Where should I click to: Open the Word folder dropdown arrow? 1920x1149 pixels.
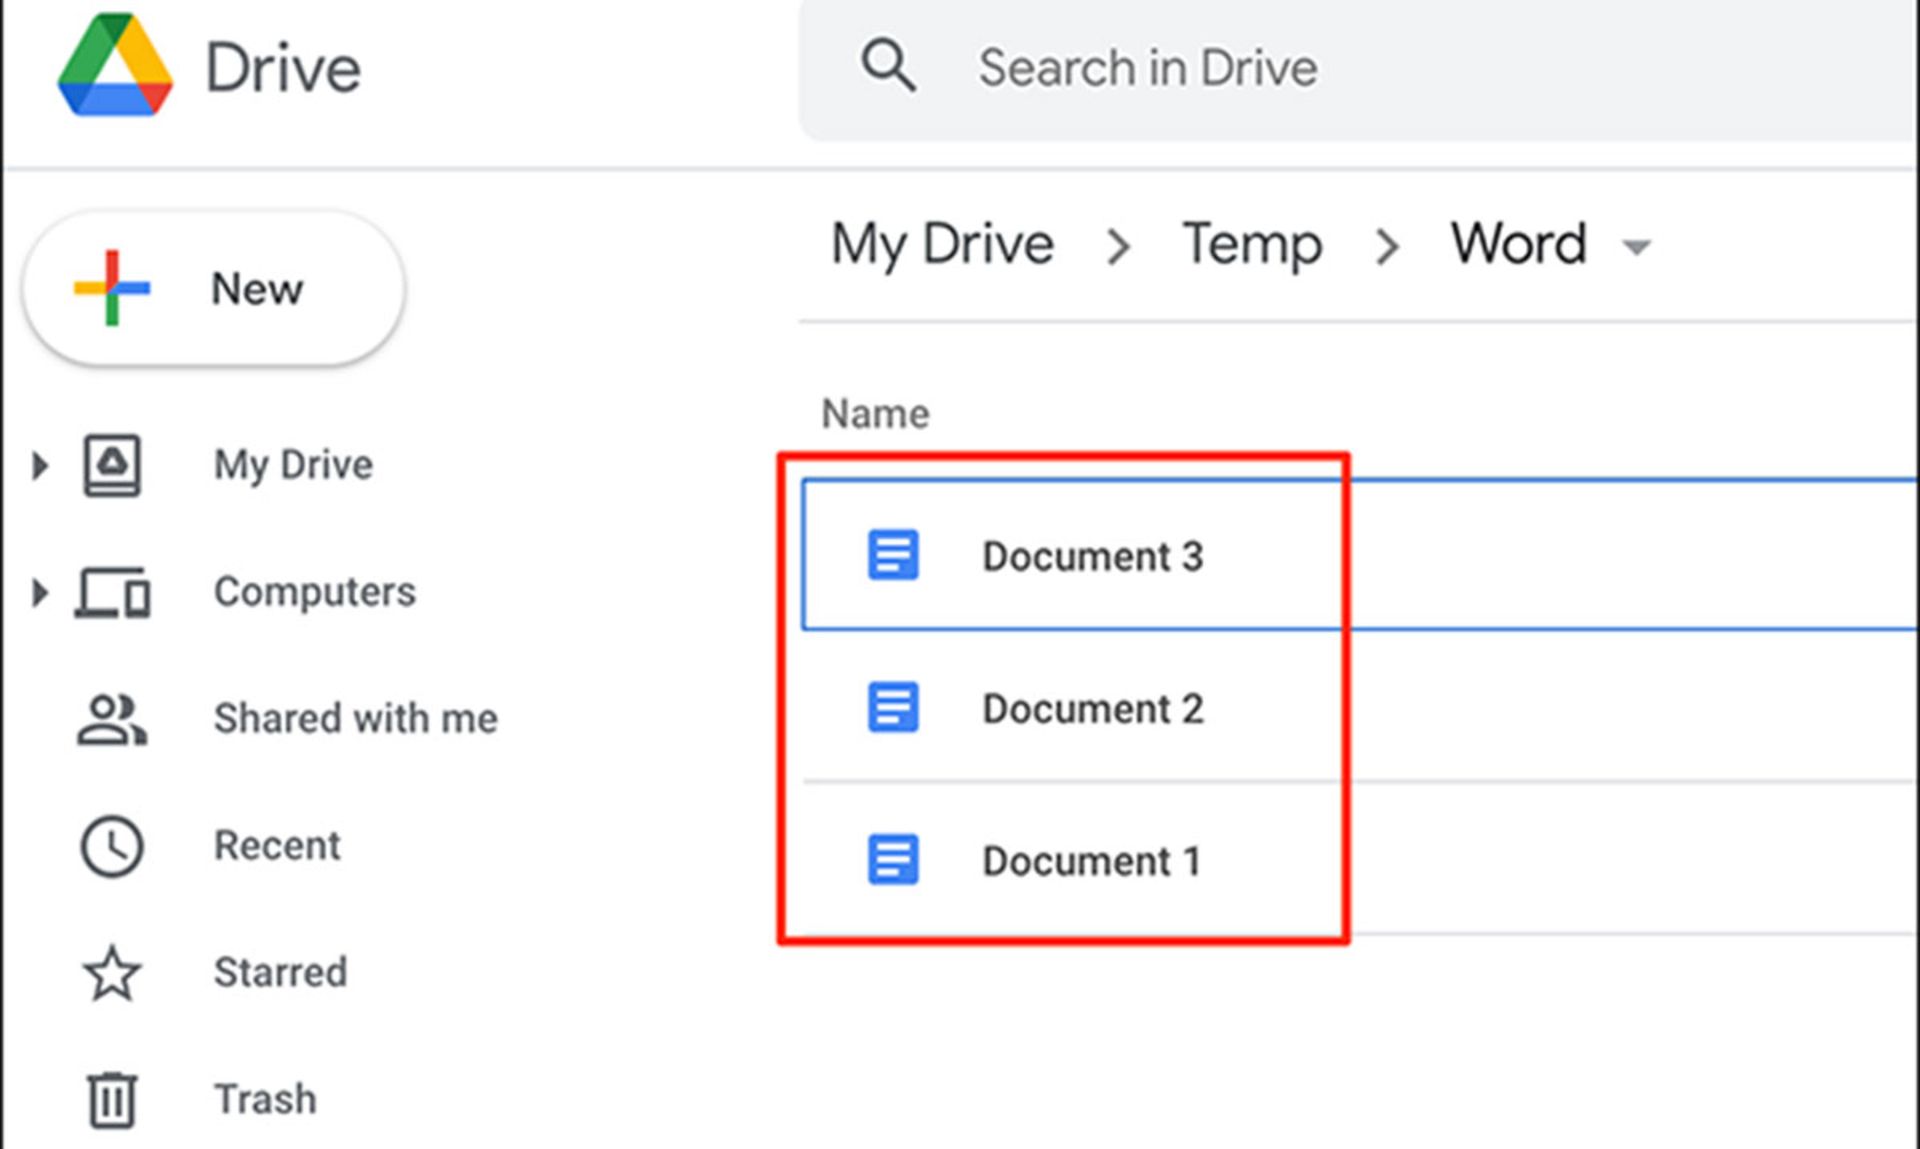(x=1636, y=246)
